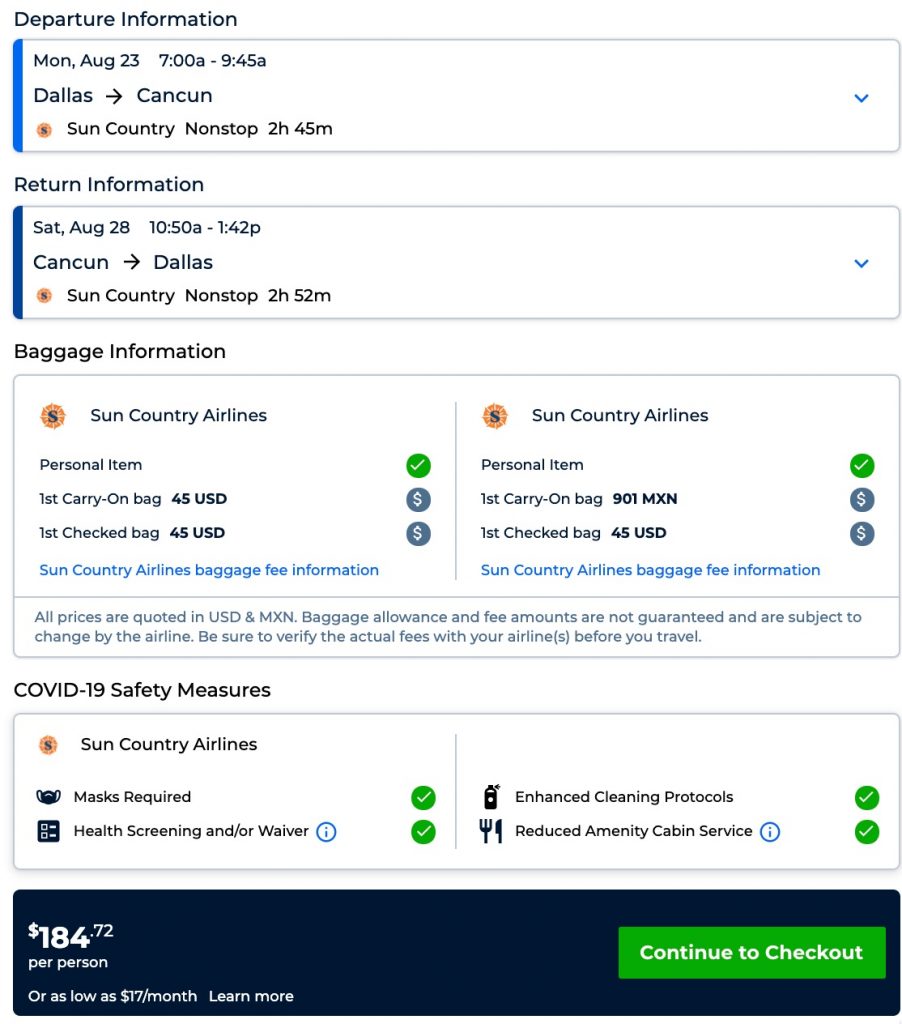Image resolution: width=902 pixels, height=1024 pixels.
Task: Click the dollar icon beside 901 MXN carry-on
Action: point(861,500)
